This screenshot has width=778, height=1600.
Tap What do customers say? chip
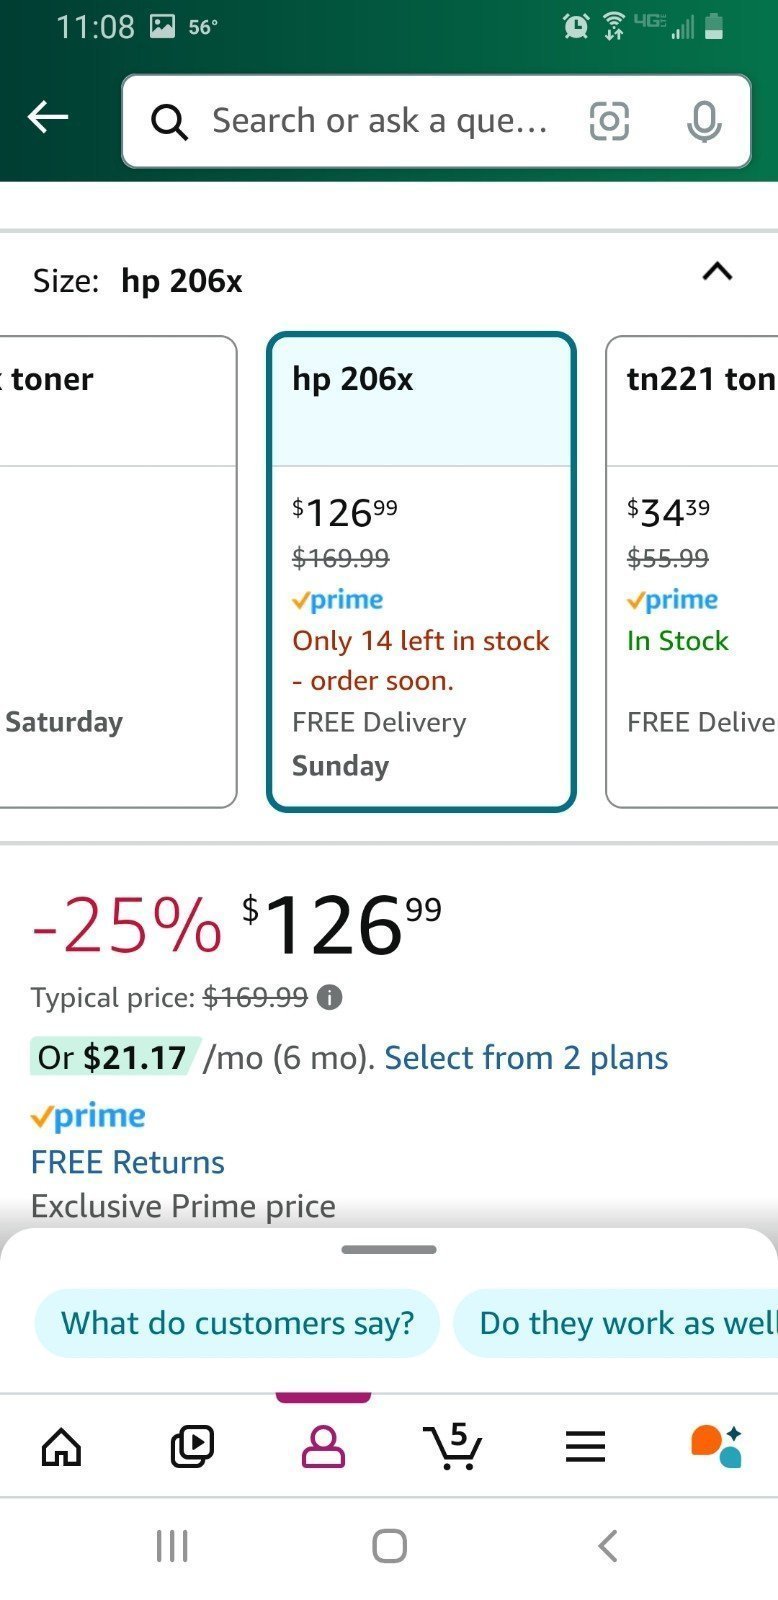237,1323
